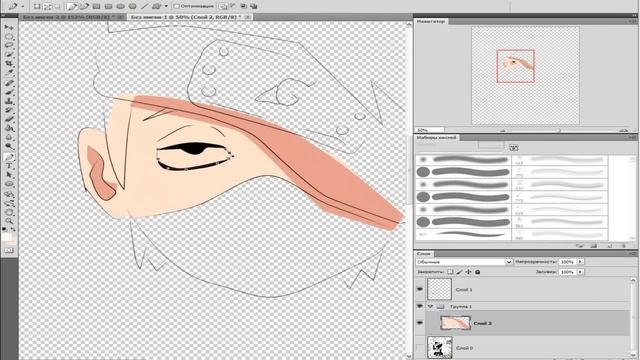
Task: Pick the Rectangle shape in the options bar
Action: click(x=97, y=6)
